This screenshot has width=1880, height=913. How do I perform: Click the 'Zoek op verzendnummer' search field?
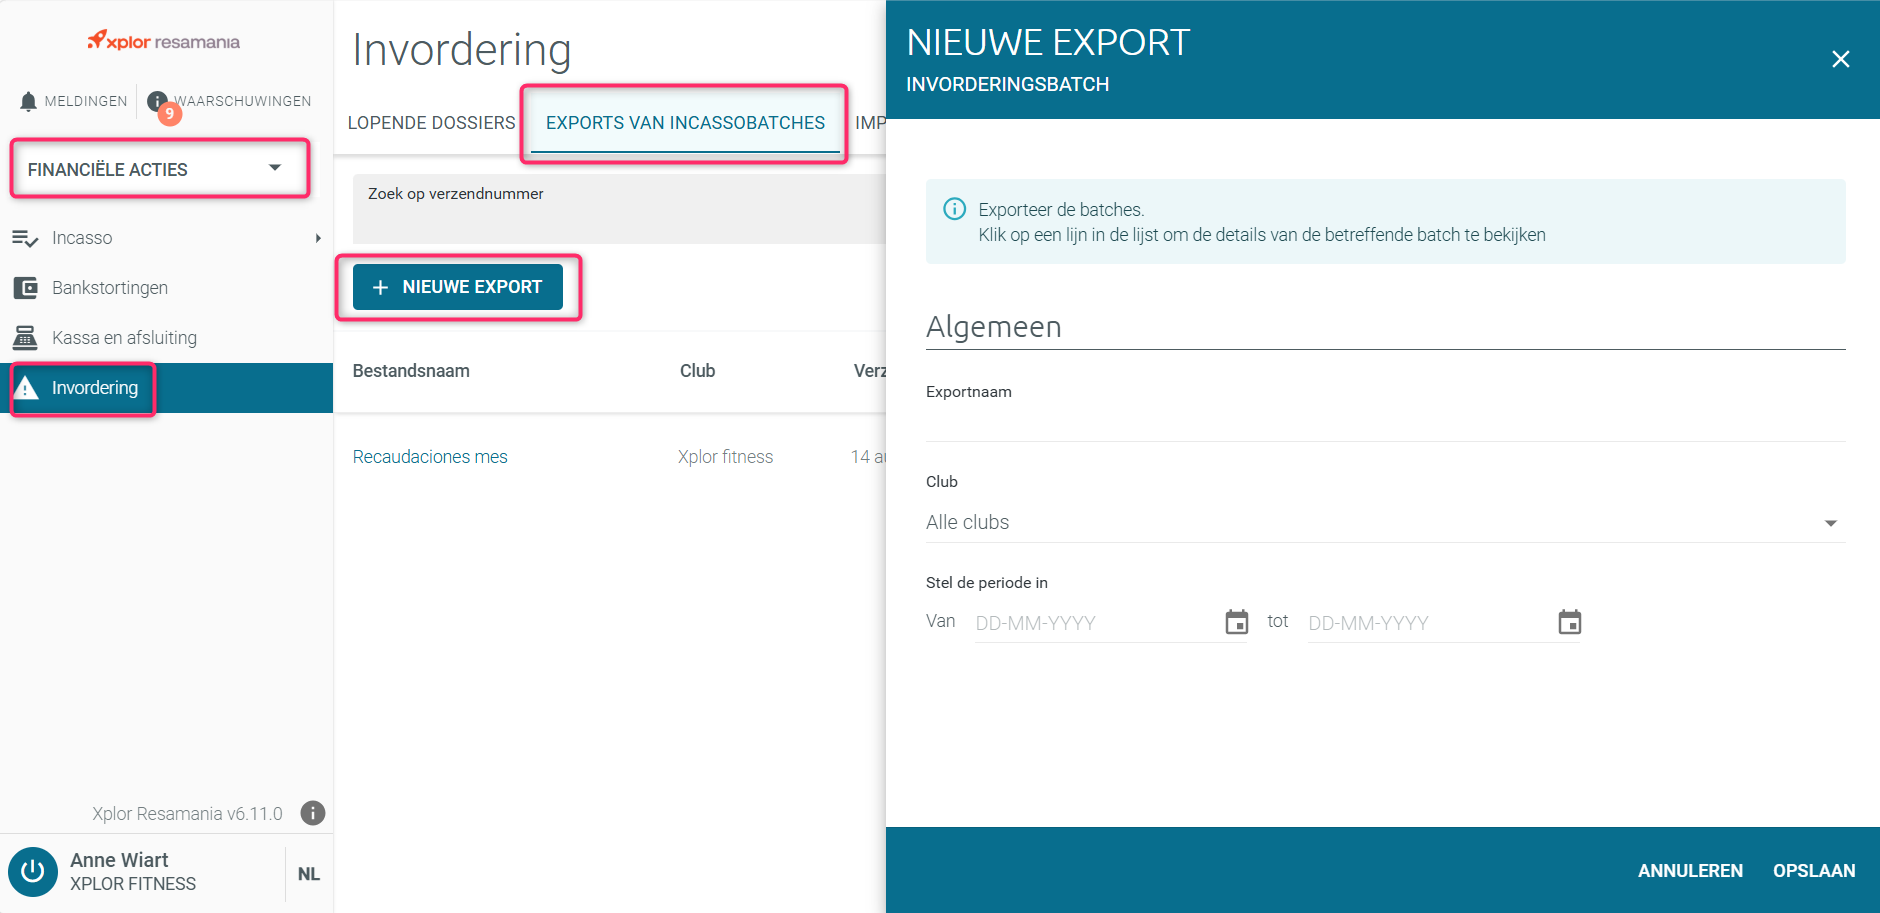point(619,209)
